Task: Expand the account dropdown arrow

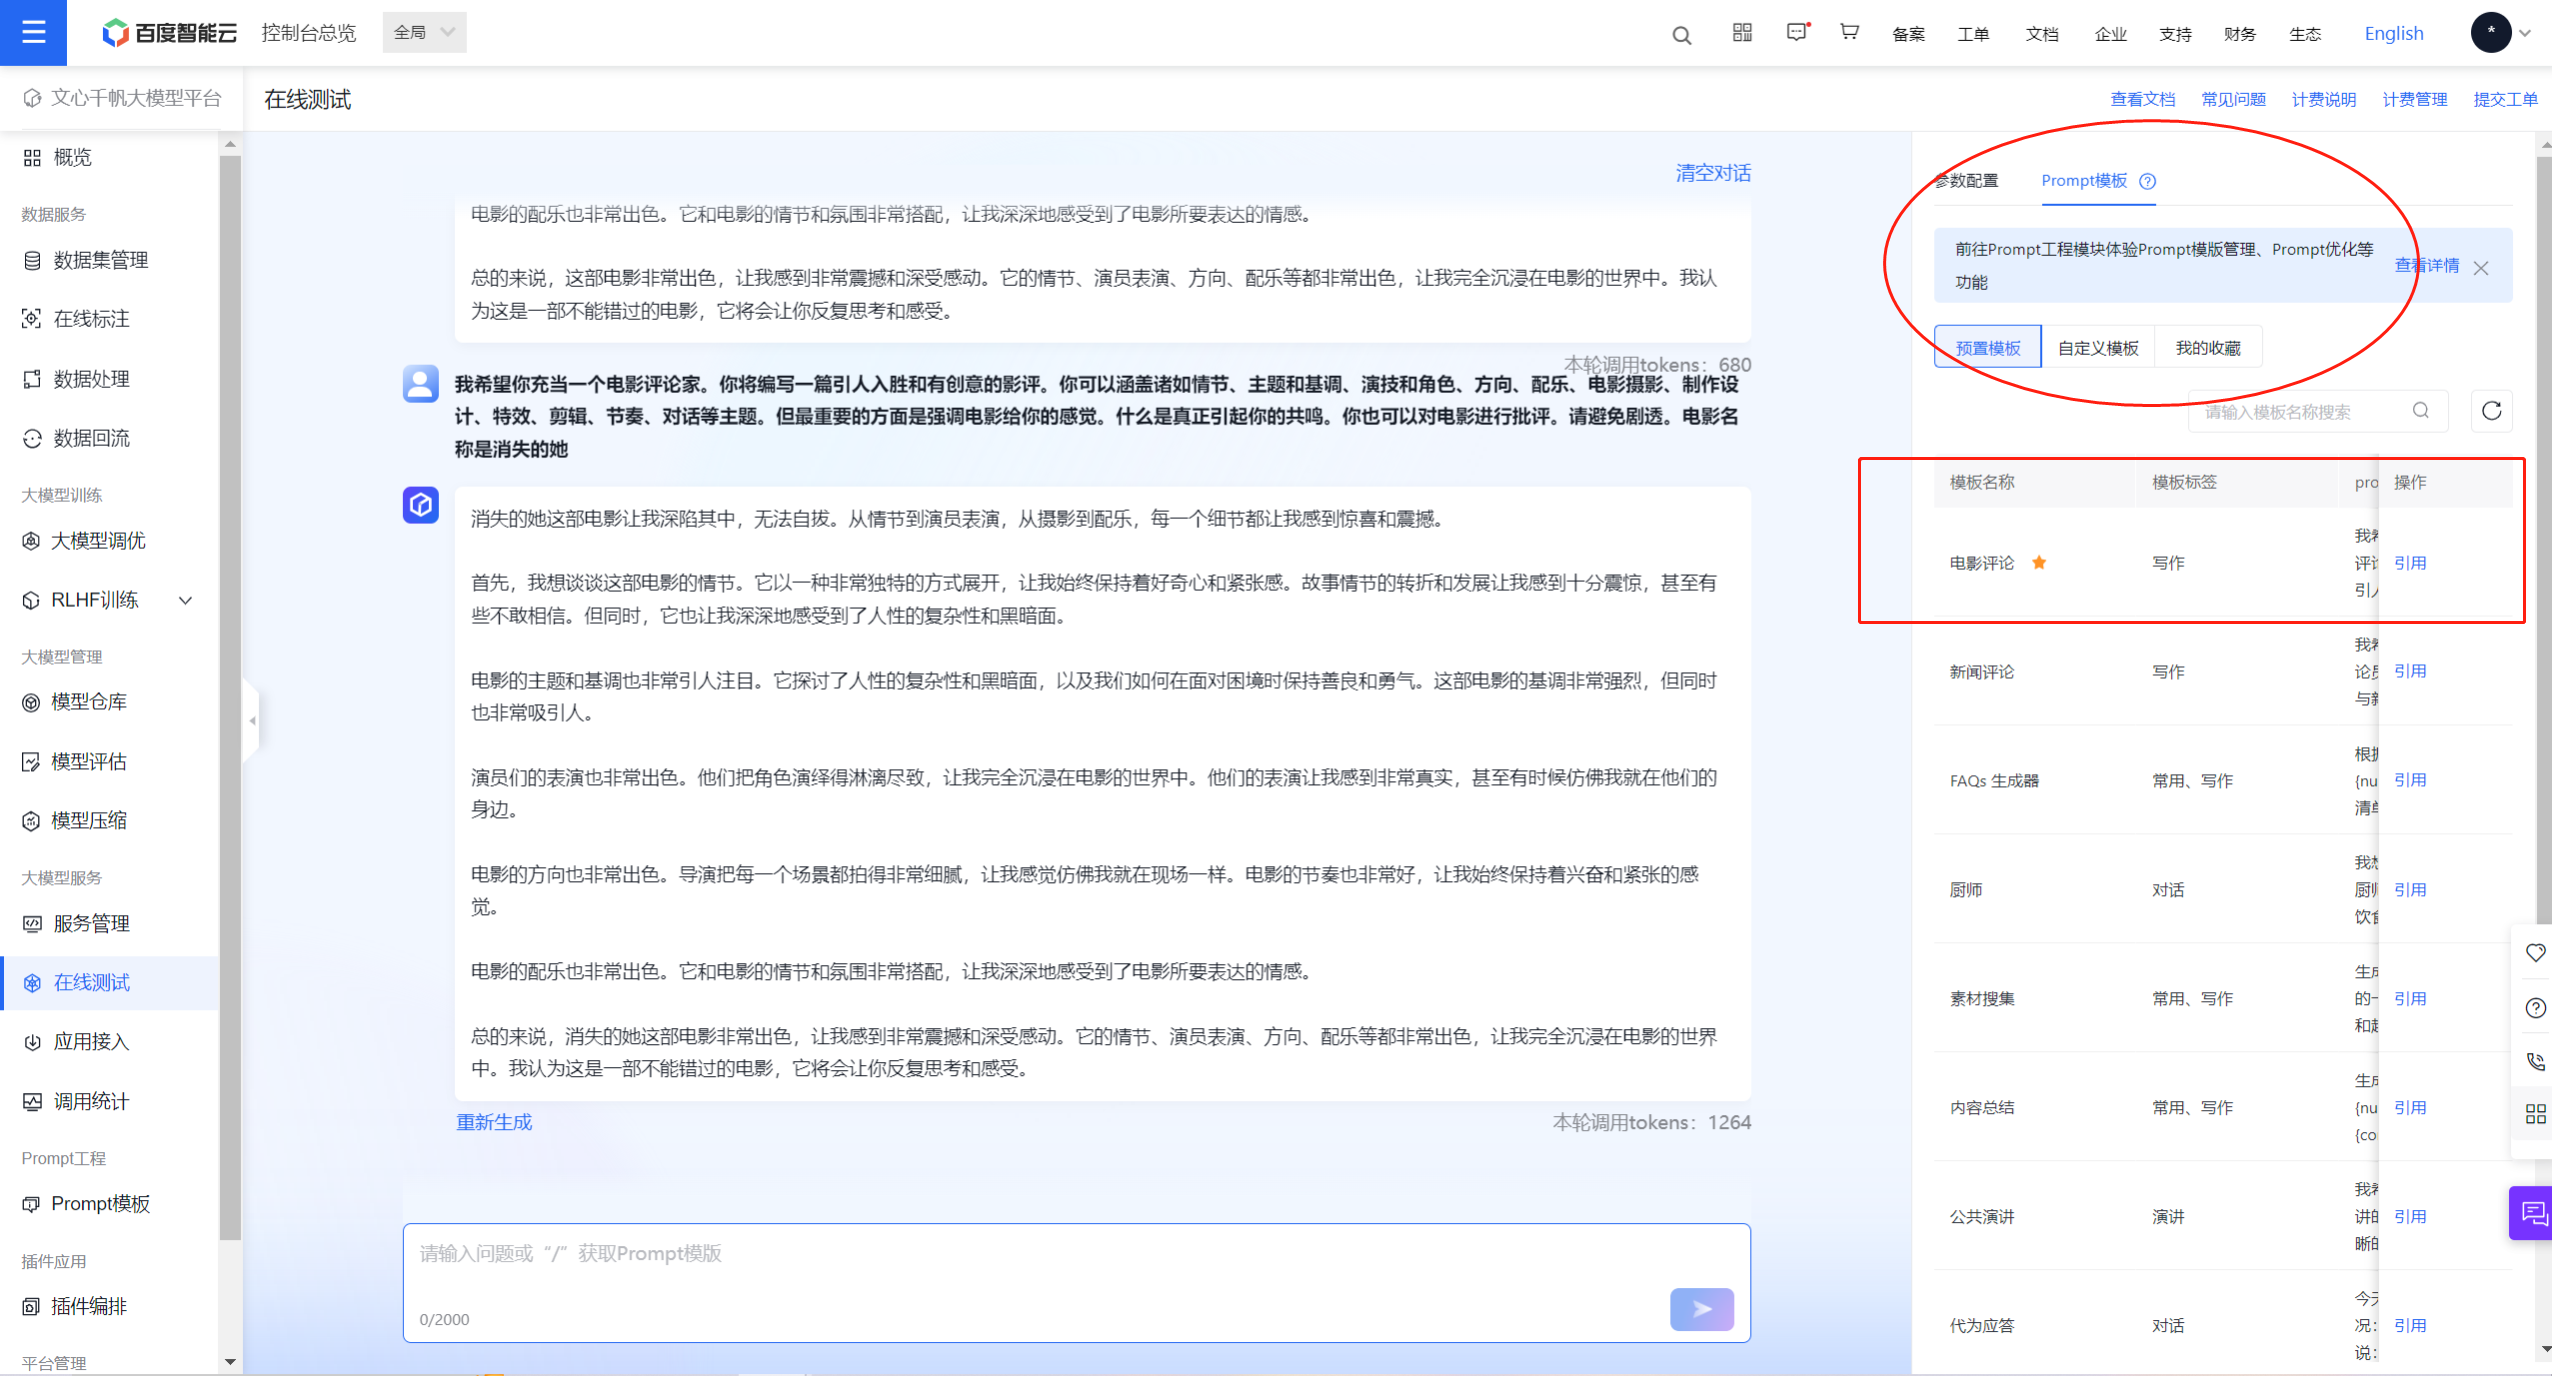Action: click(2525, 33)
